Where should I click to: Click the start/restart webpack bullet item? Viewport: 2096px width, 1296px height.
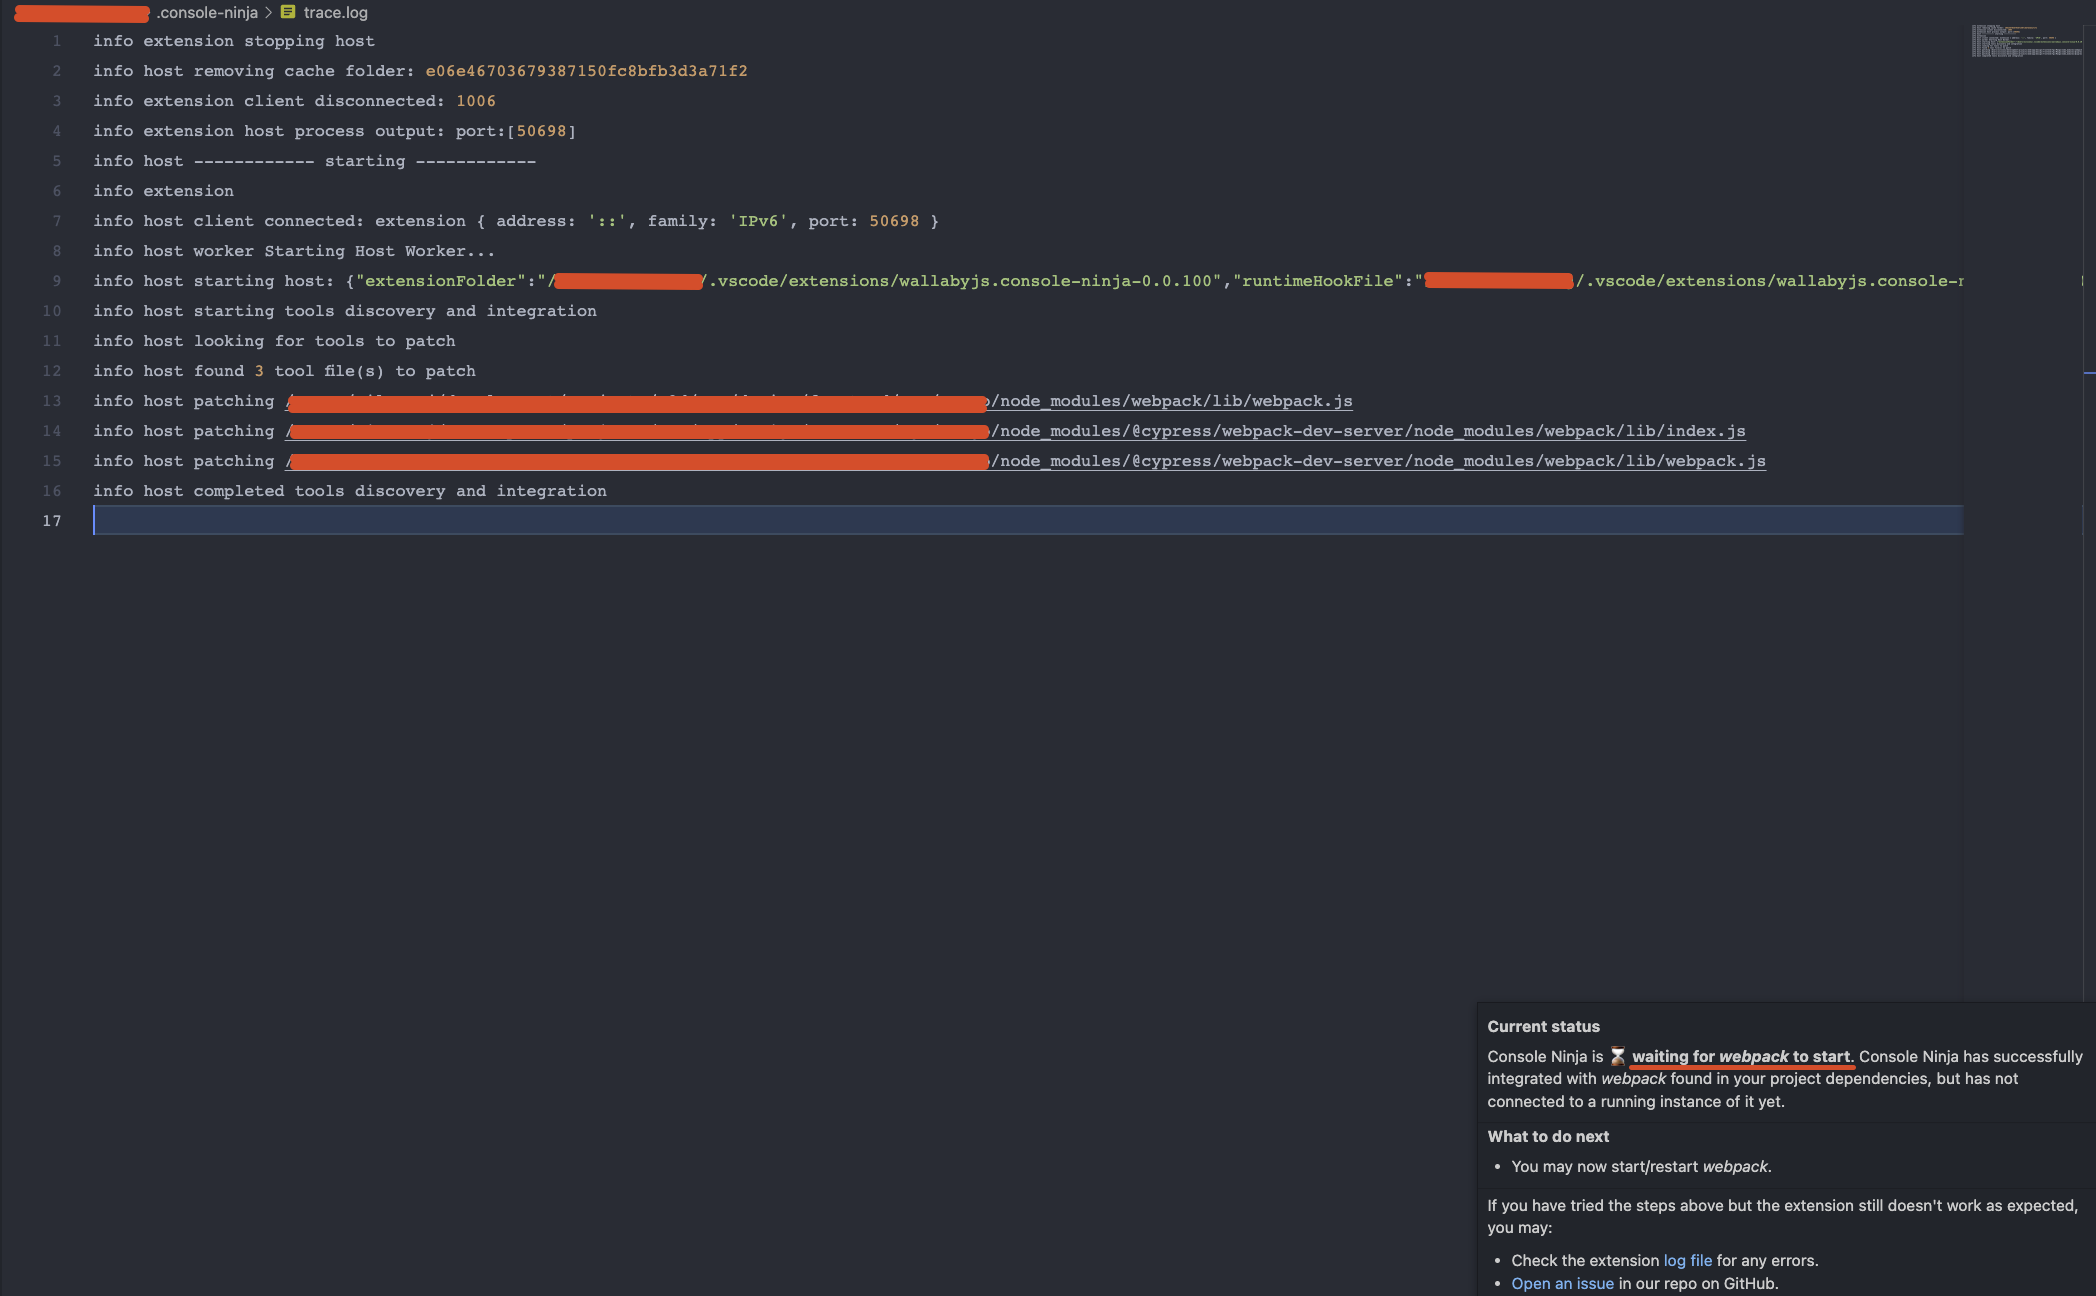coord(1640,1166)
